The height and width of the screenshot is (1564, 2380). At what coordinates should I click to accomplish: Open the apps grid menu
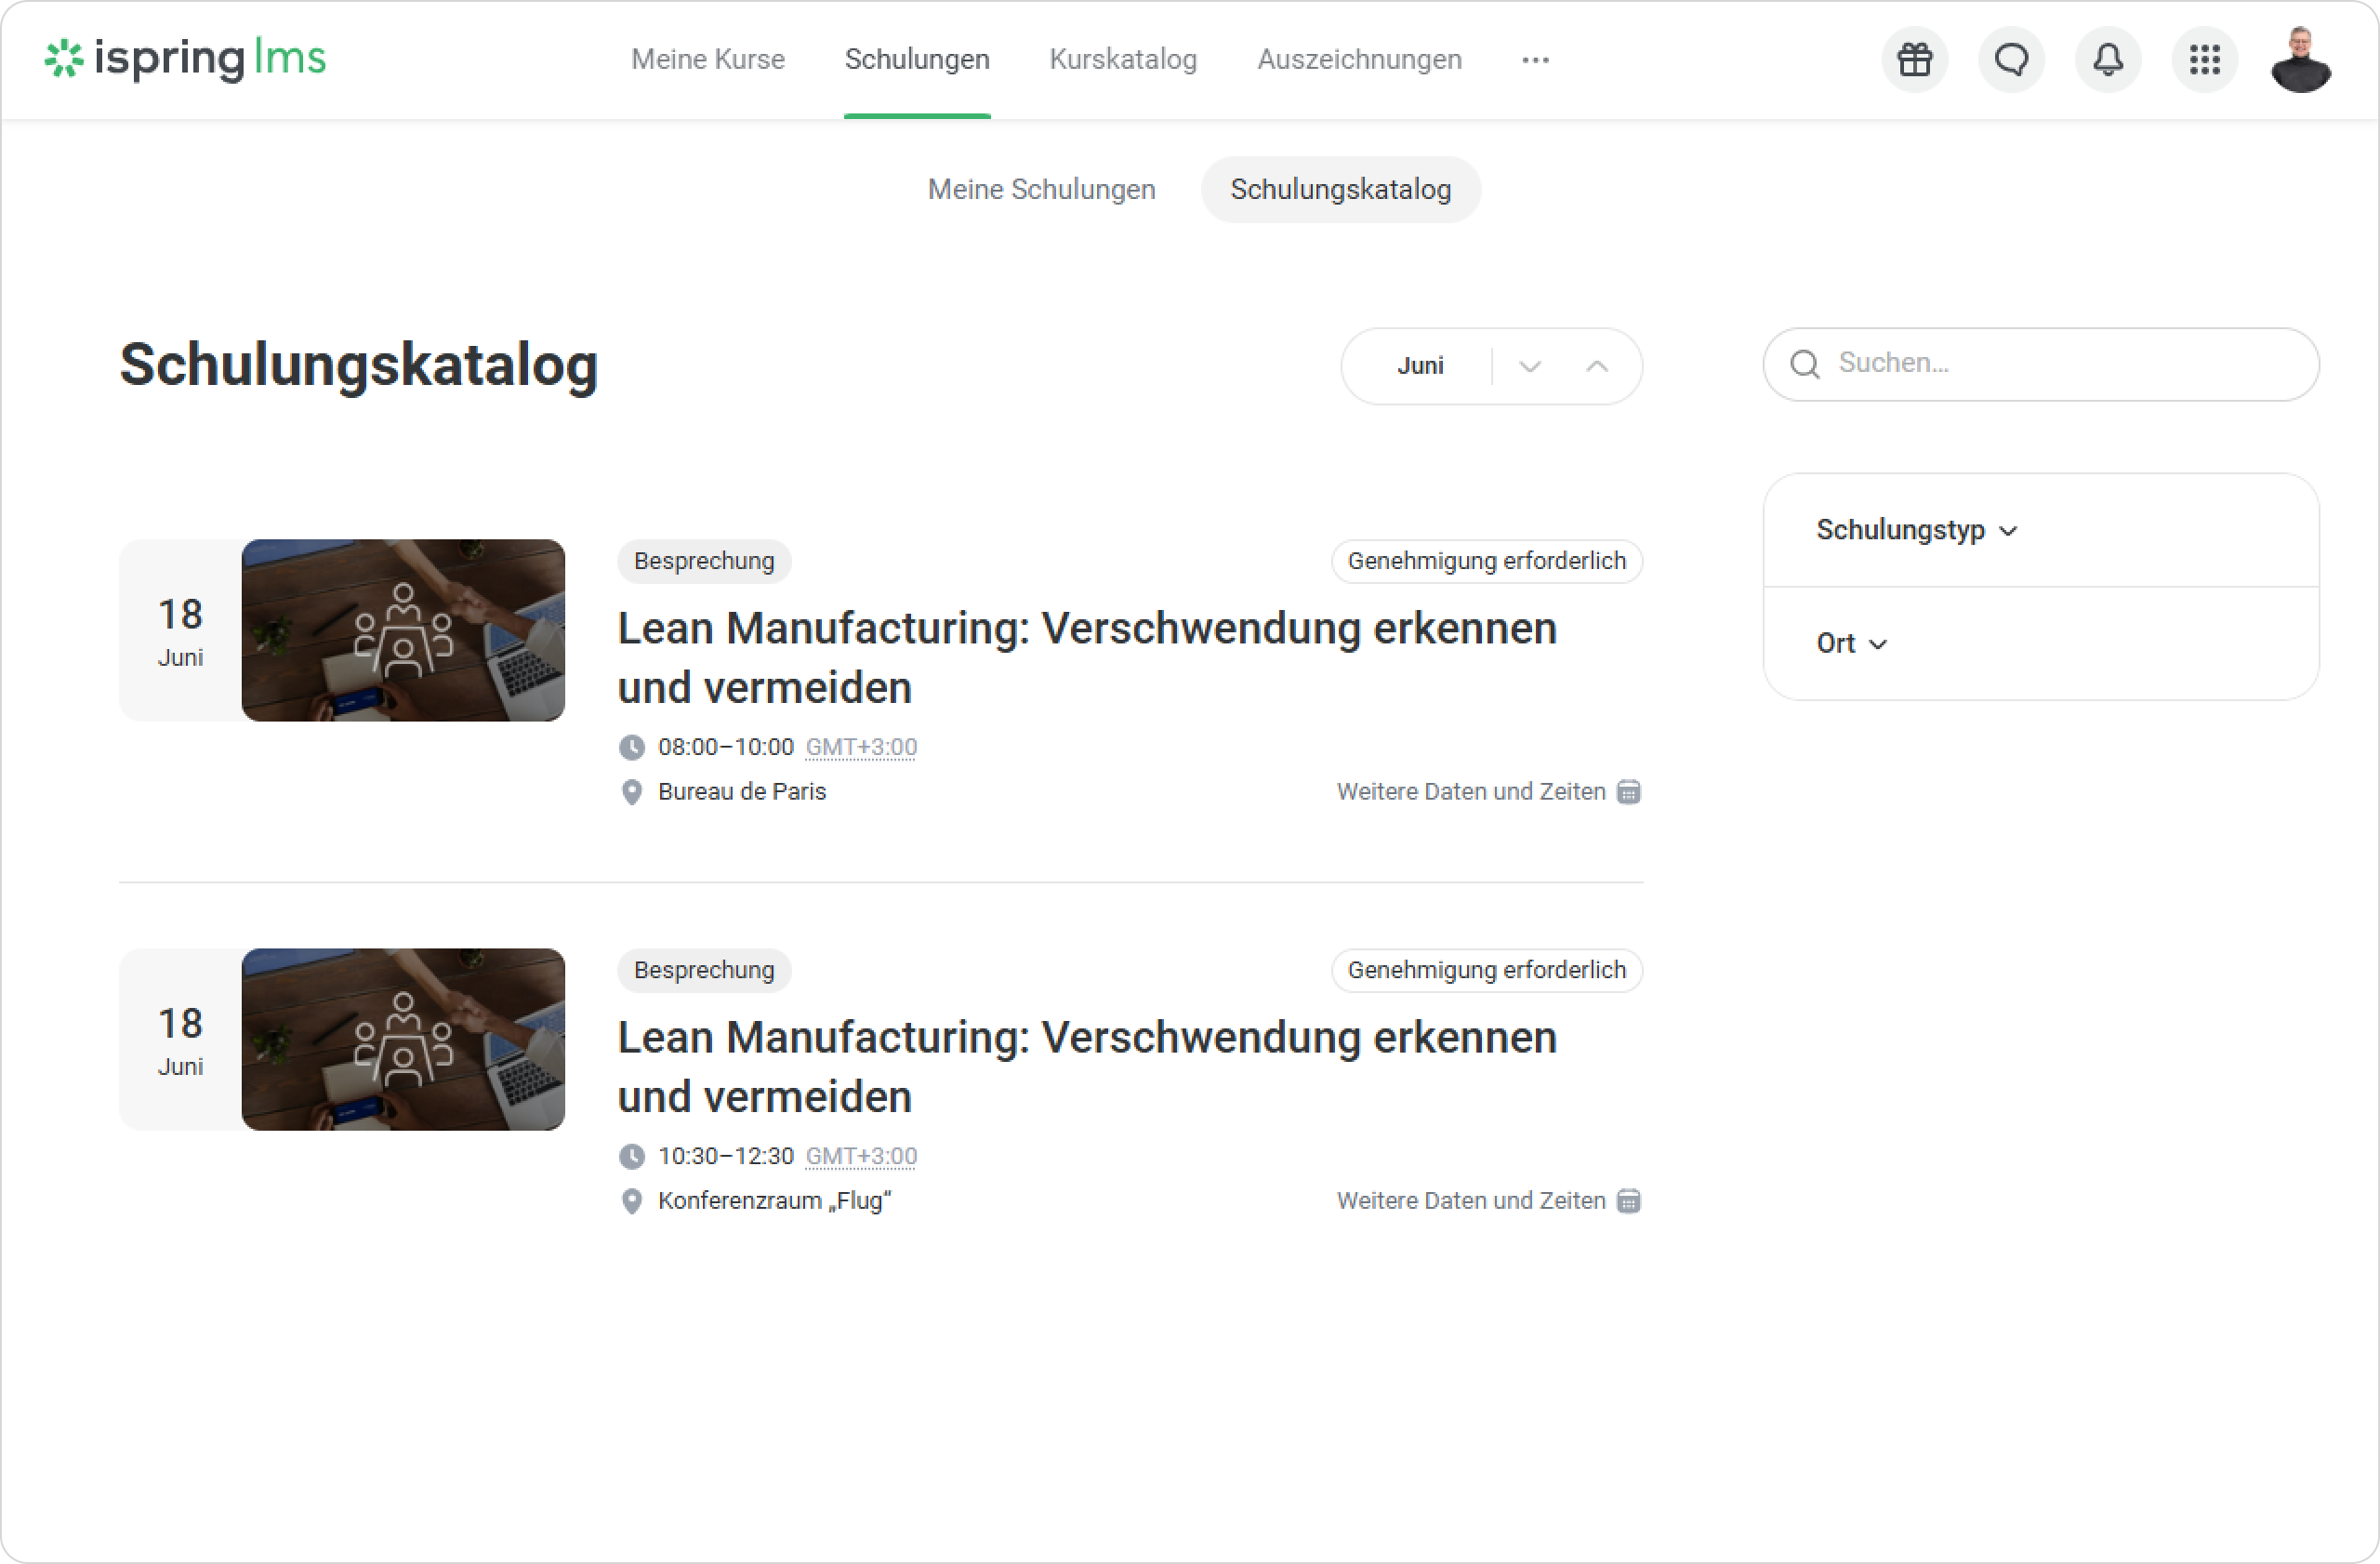(x=2205, y=60)
